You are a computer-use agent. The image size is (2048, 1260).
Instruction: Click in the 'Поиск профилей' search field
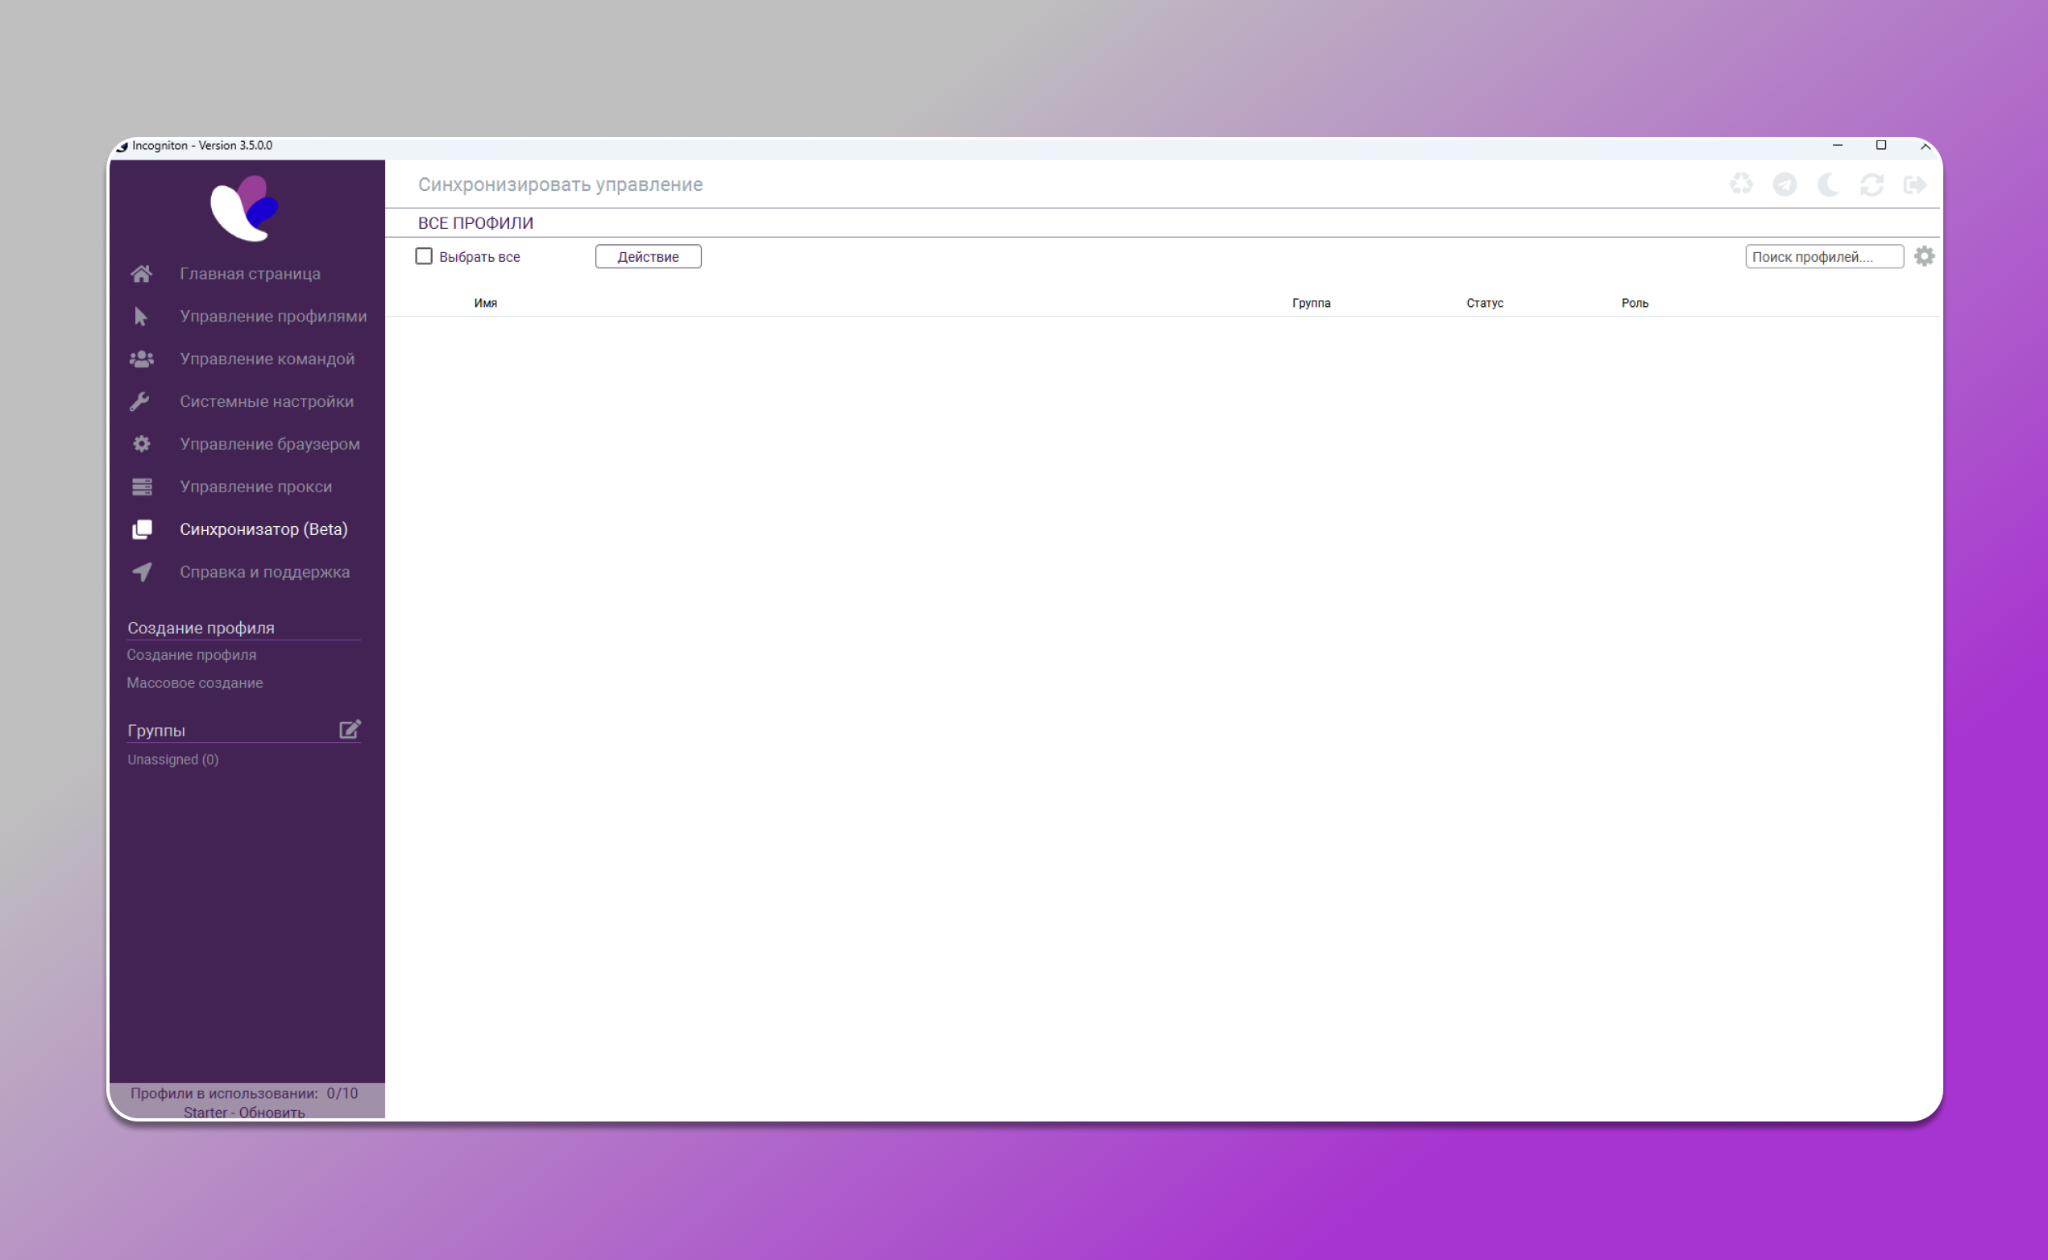click(1822, 256)
